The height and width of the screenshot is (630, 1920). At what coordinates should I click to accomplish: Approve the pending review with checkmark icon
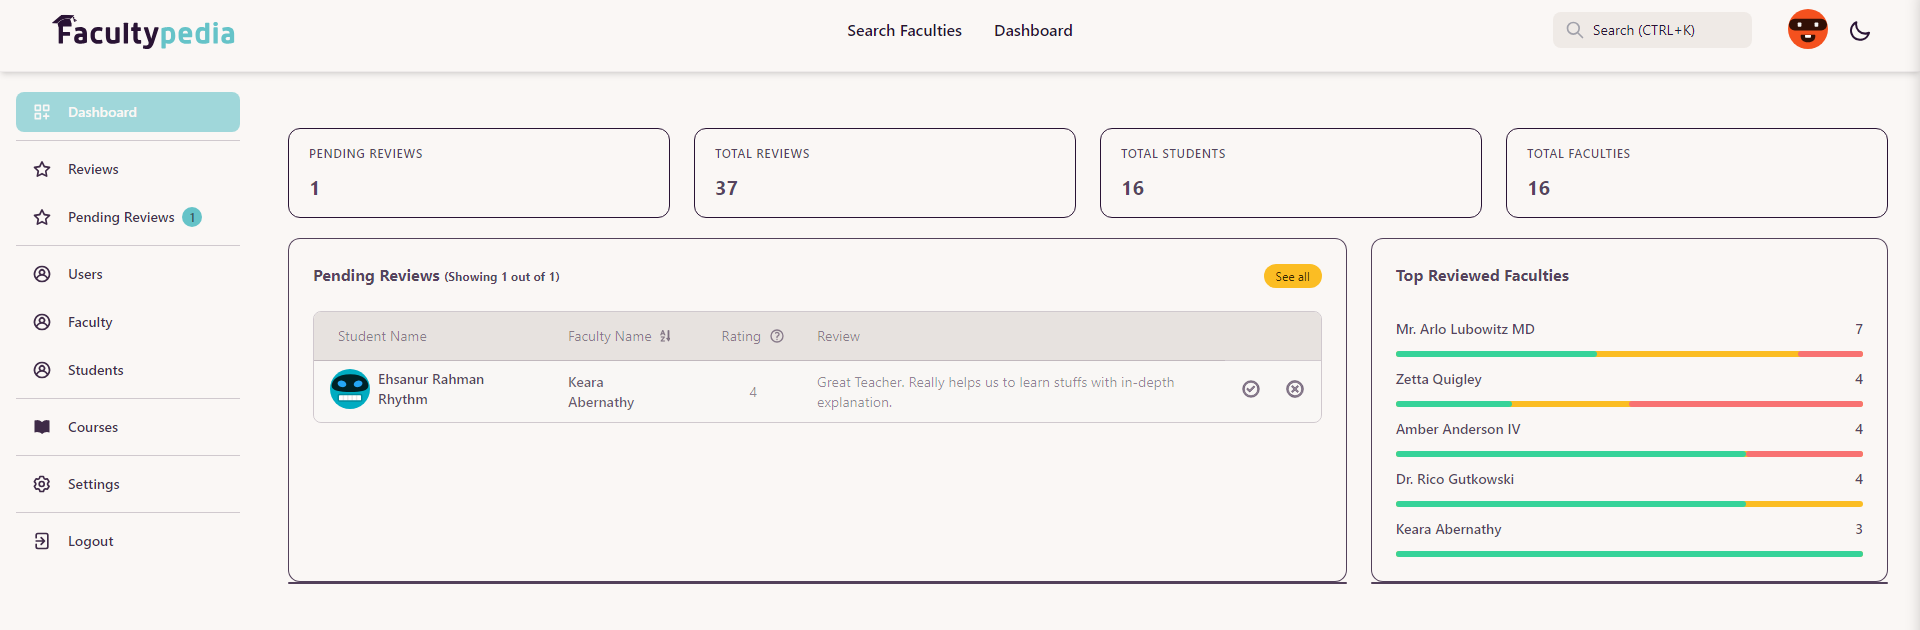click(1251, 389)
